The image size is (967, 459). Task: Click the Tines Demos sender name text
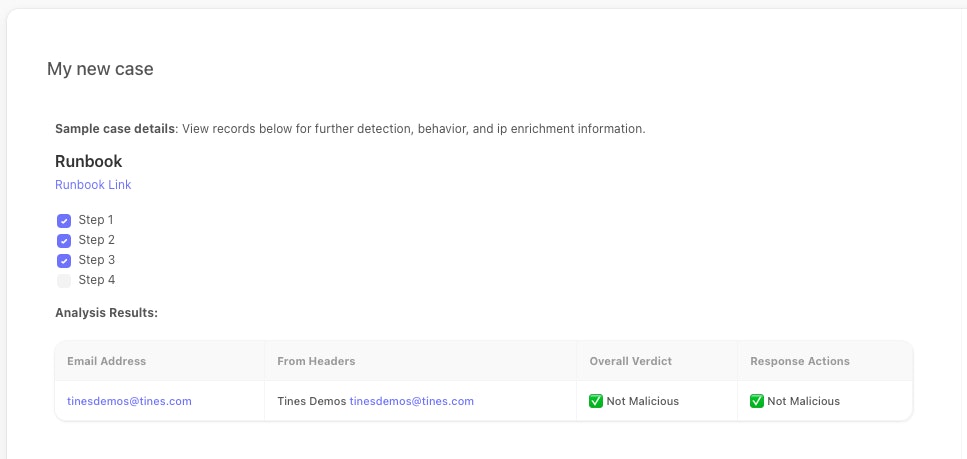[x=311, y=401]
